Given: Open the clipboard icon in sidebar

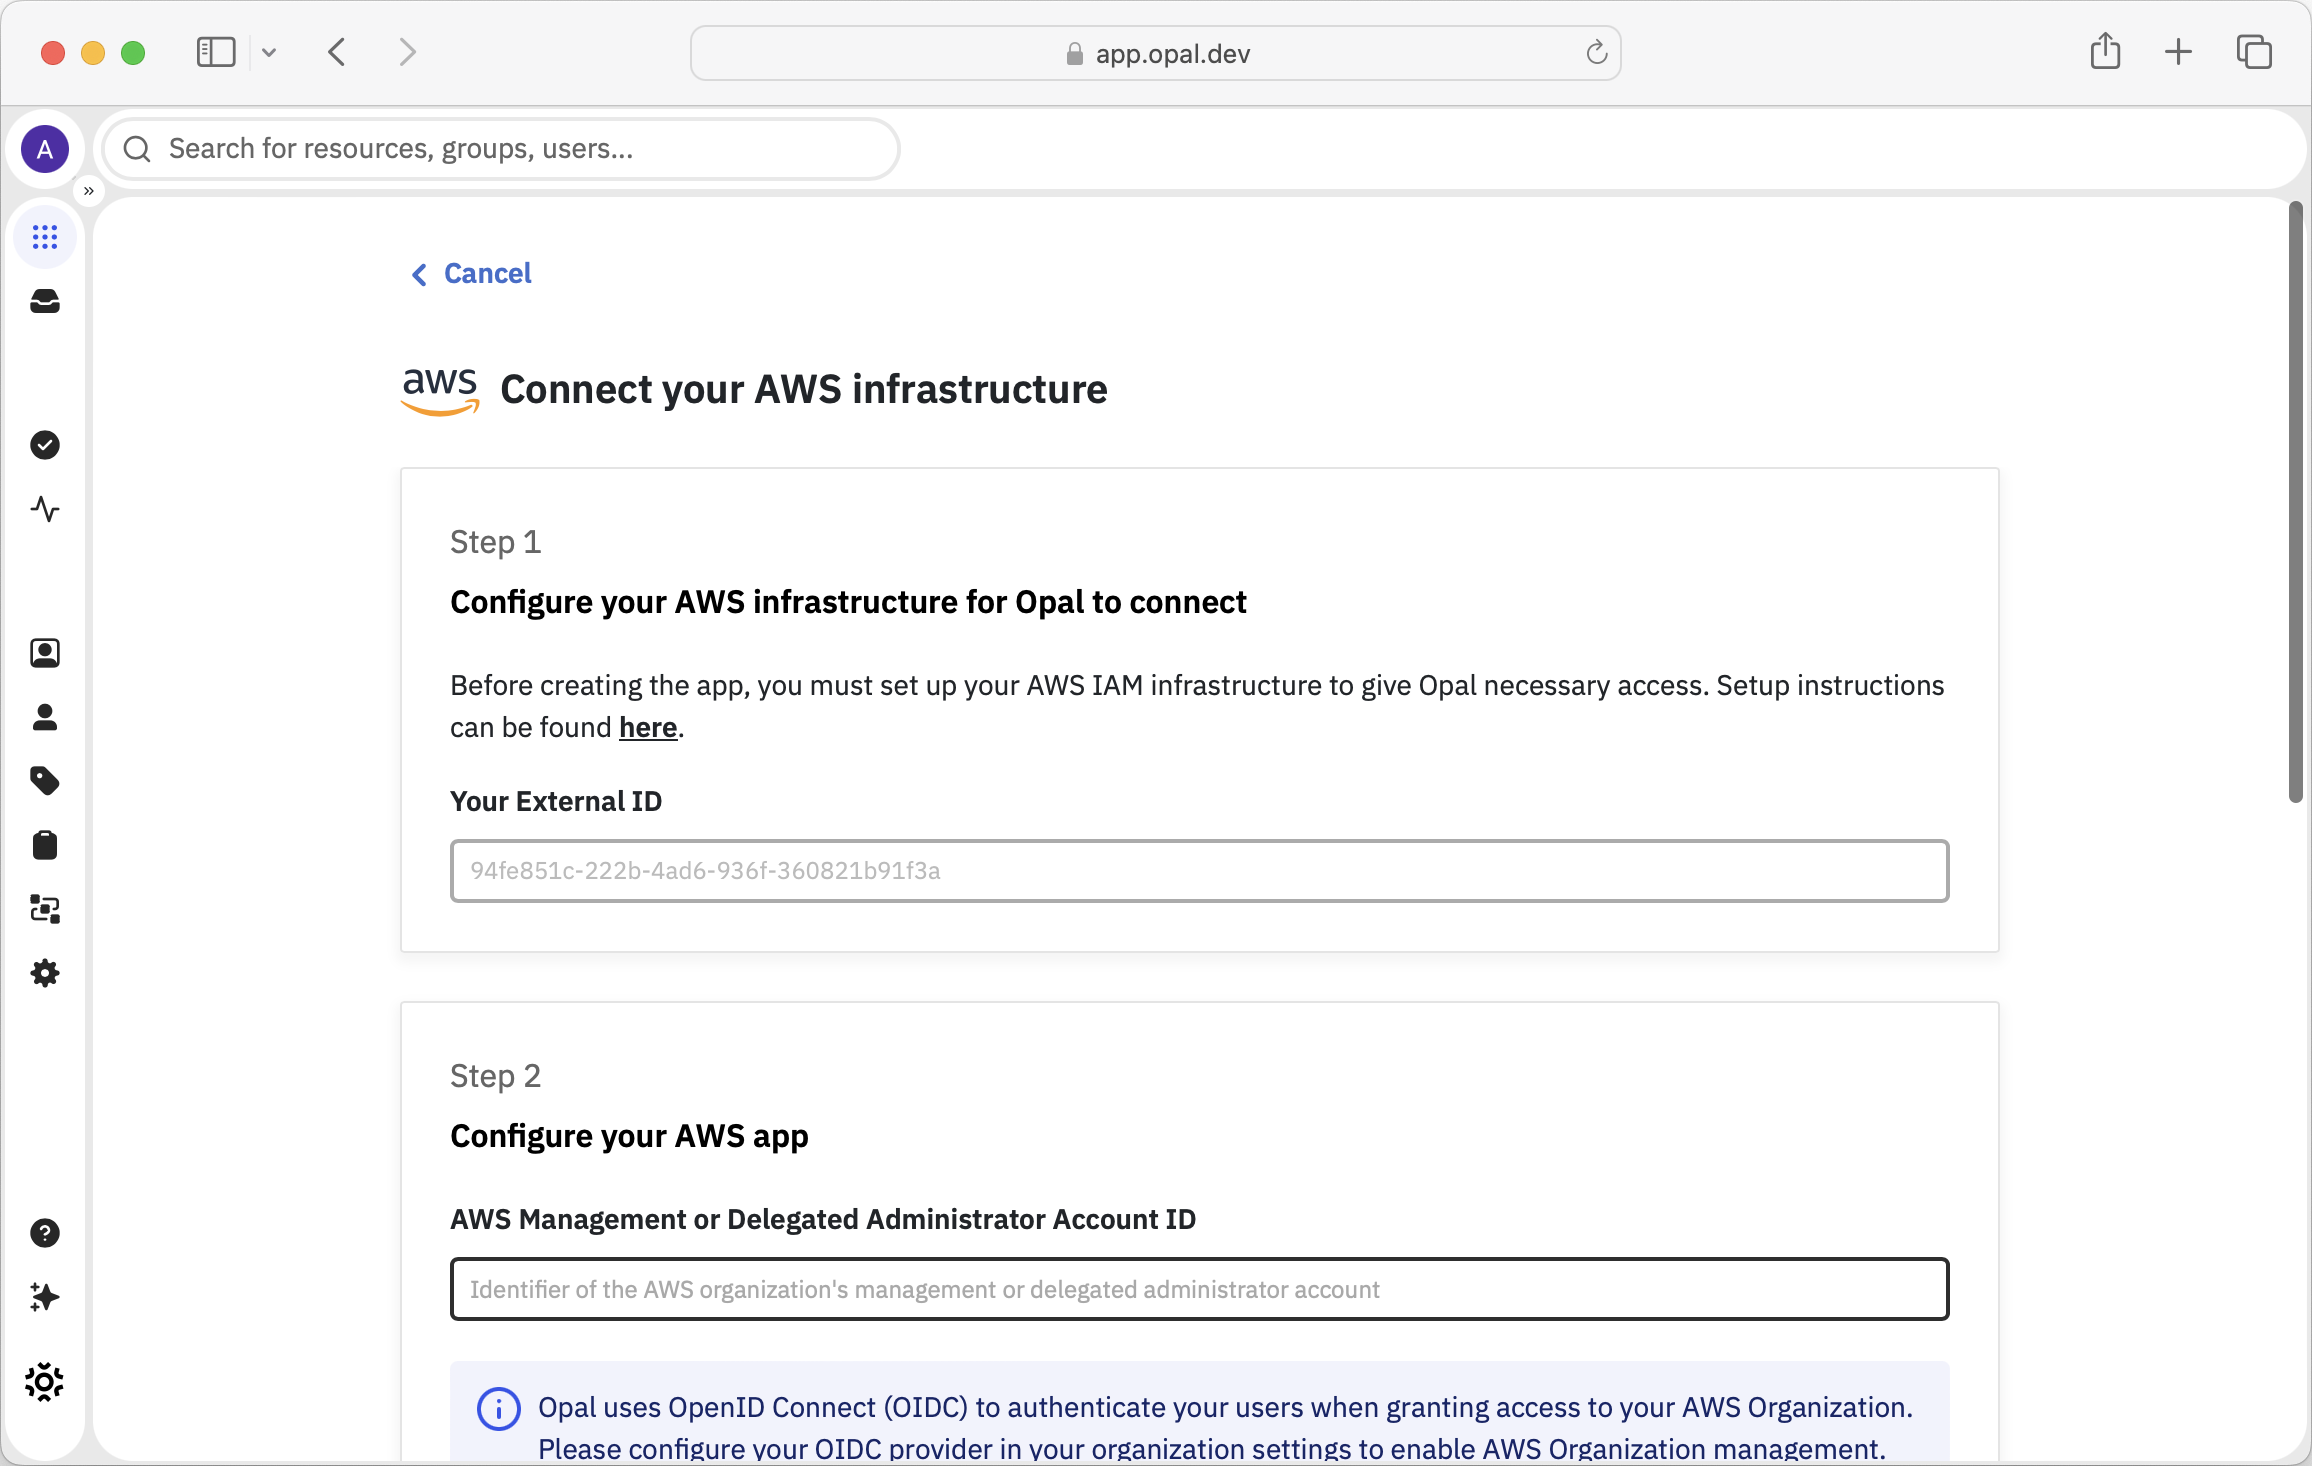Looking at the screenshot, I should click(45, 845).
